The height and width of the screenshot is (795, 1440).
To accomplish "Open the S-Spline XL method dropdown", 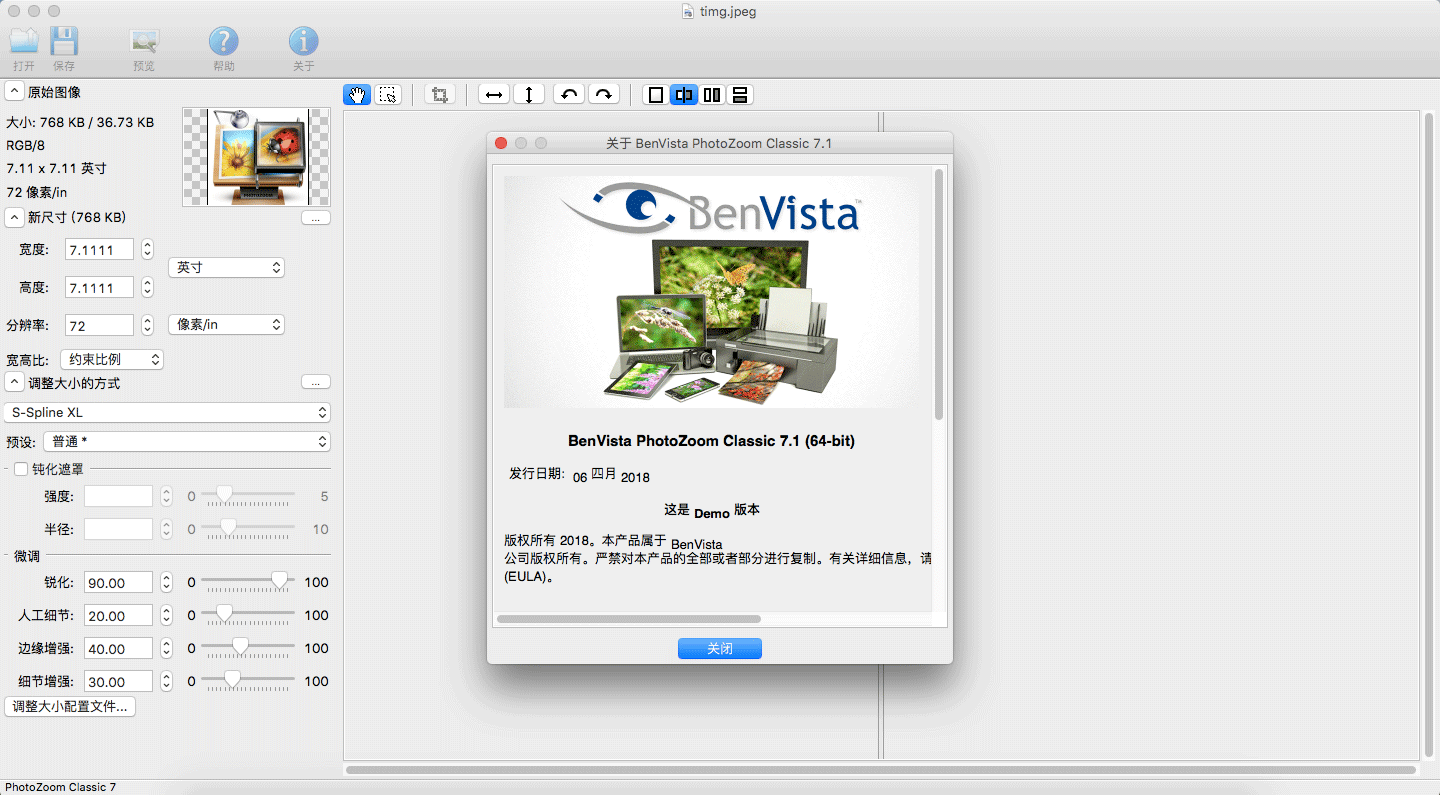I will [x=166, y=412].
